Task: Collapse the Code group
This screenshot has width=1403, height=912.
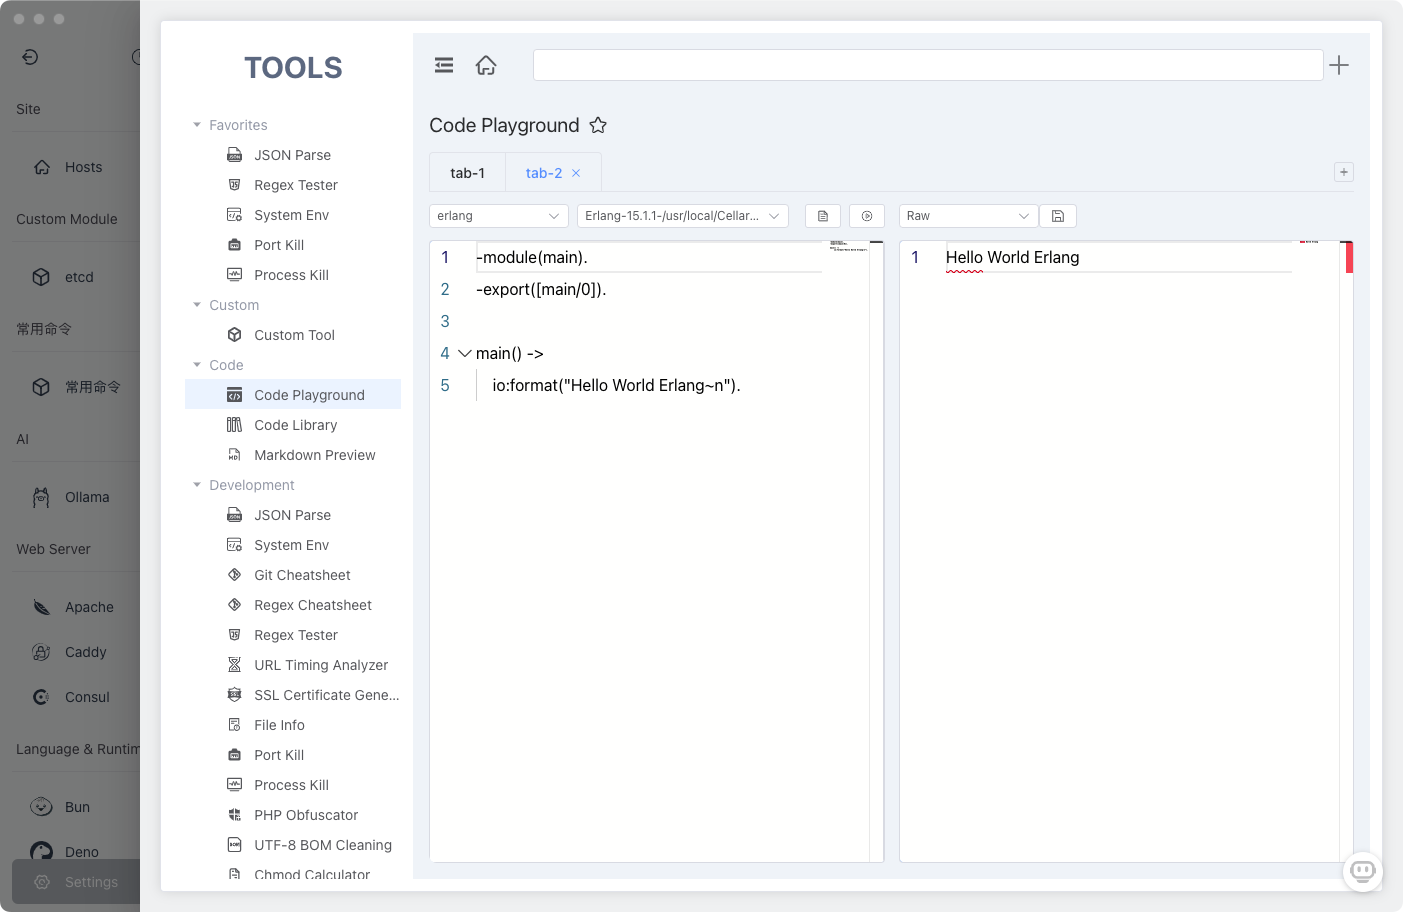Action: coord(197,365)
